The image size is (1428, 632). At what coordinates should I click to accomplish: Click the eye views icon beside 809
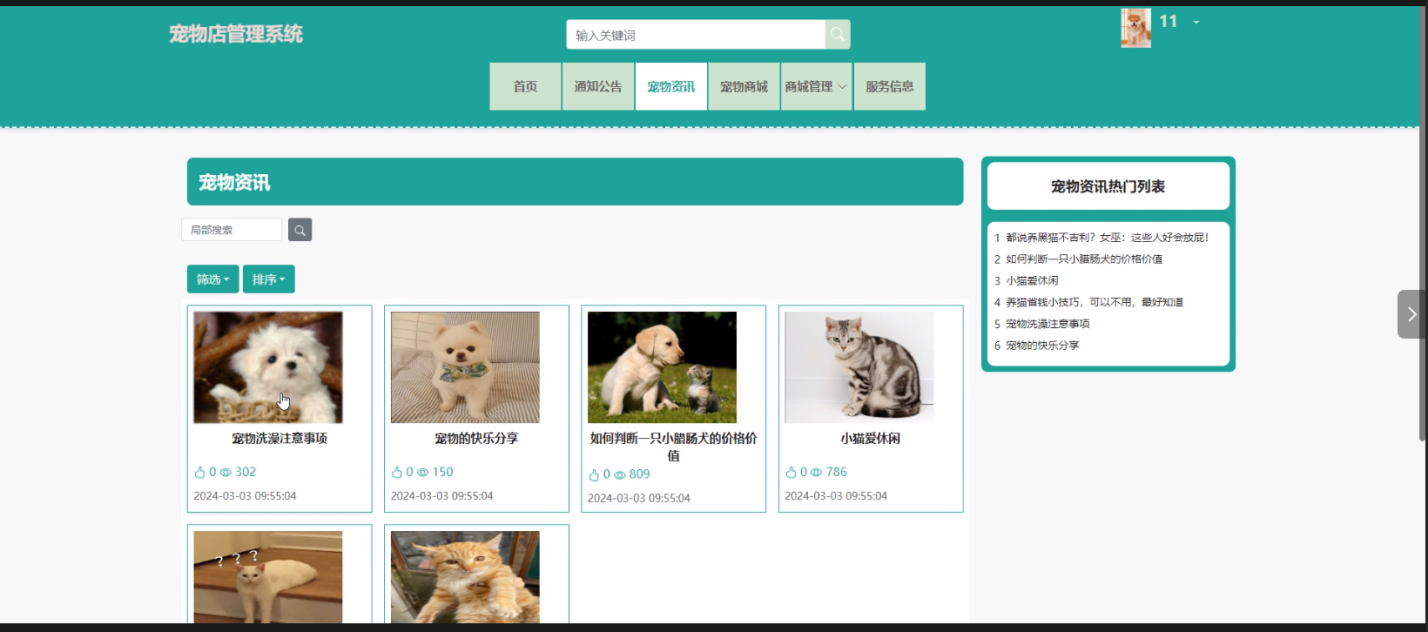click(x=620, y=475)
